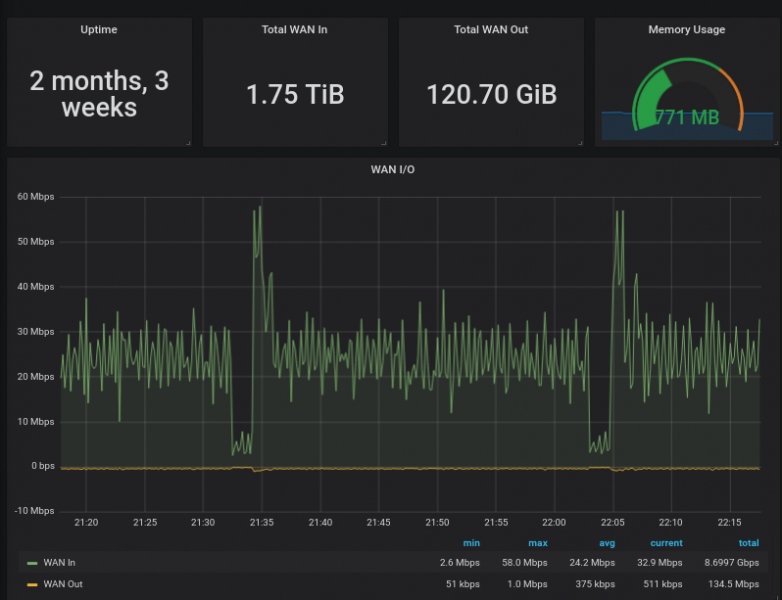The height and width of the screenshot is (600, 782).
Task: Toggle the WAN In series in legend
Action: pyautogui.click(x=59, y=563)
